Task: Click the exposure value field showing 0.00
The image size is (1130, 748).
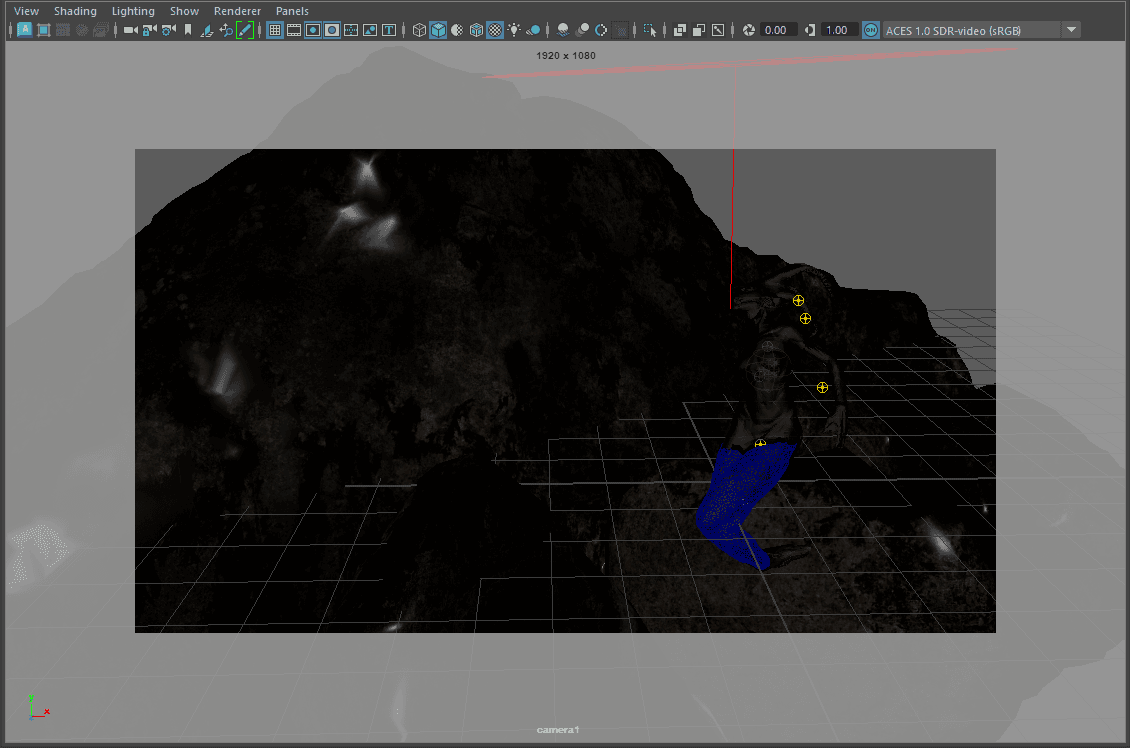Action: click(778, 30)
